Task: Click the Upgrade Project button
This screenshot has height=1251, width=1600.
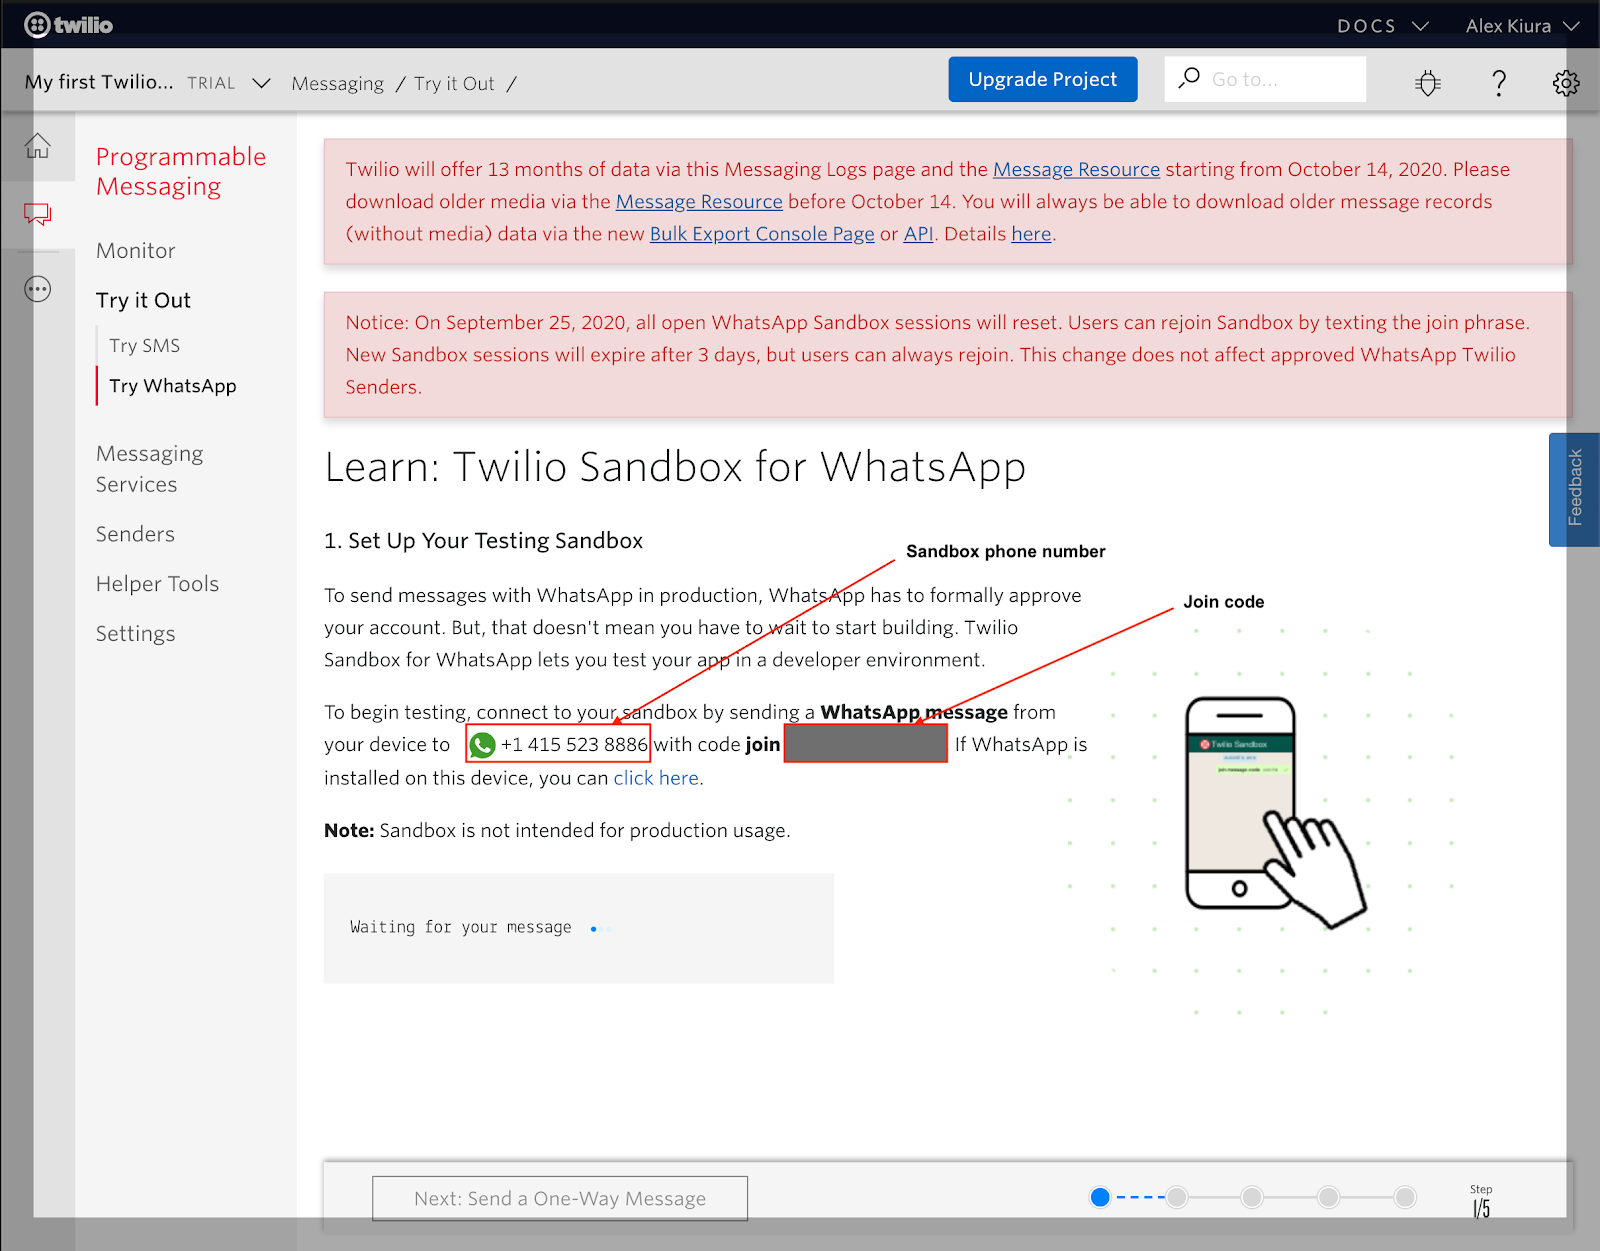Action: tap(1043, 79)
